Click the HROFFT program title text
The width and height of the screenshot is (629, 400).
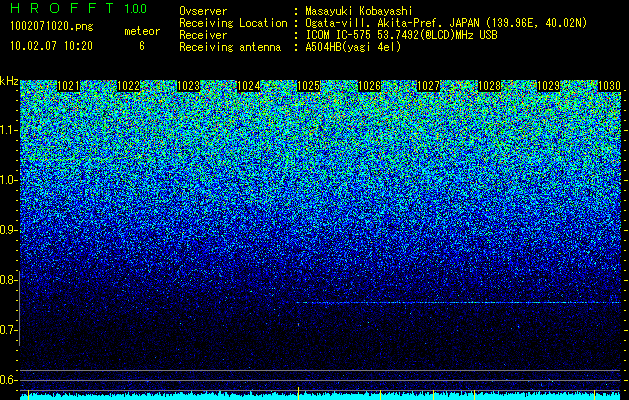point(62,8)
